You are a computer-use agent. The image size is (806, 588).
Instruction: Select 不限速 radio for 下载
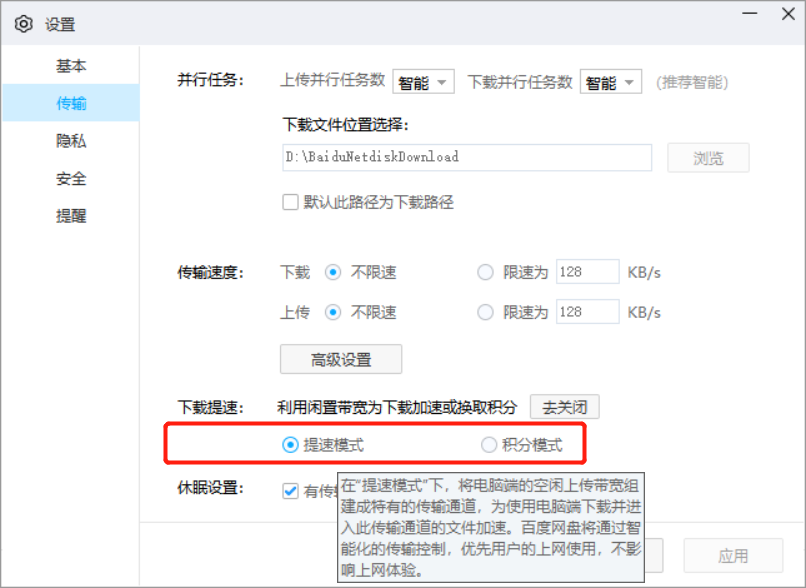pyautogui.click(x=333, y=272)
